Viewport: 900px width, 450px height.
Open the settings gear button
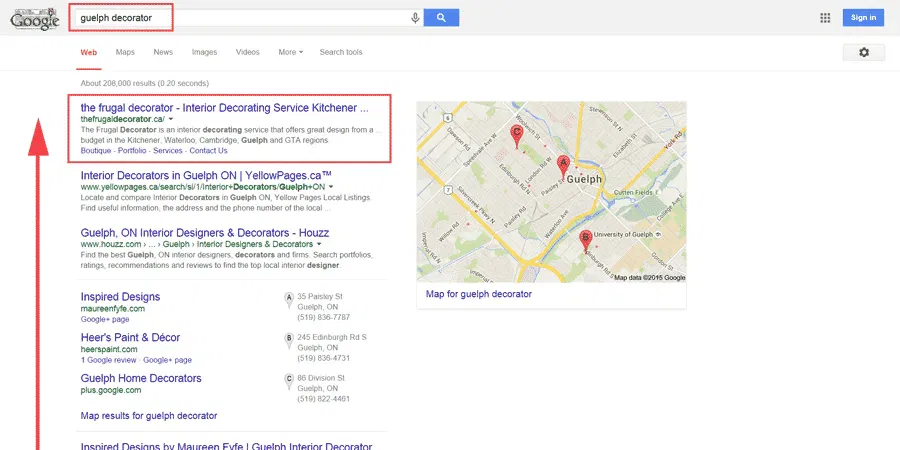pos(863,52)
